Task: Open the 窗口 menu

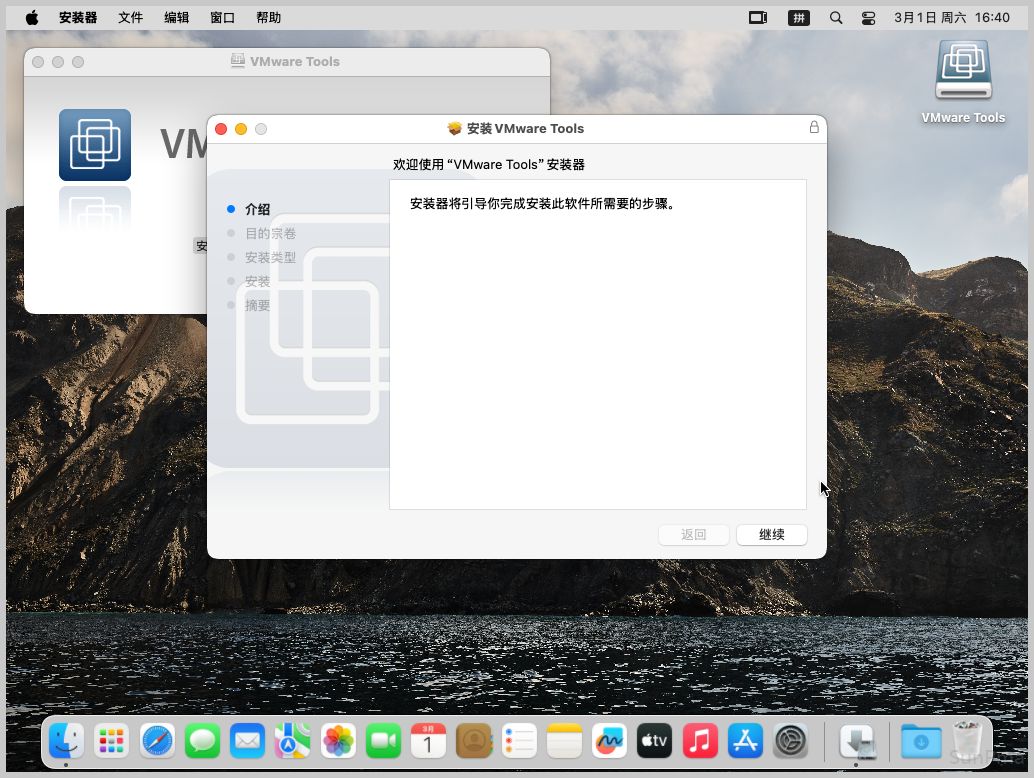Action: pos(223,18)
